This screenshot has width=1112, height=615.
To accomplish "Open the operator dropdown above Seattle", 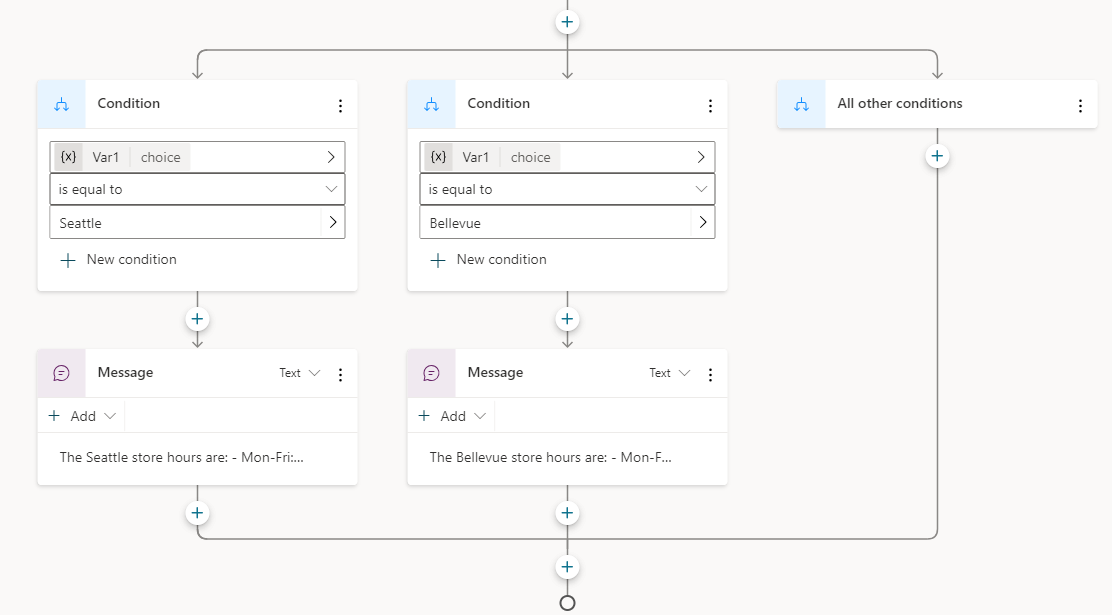I will click(197, 189).
